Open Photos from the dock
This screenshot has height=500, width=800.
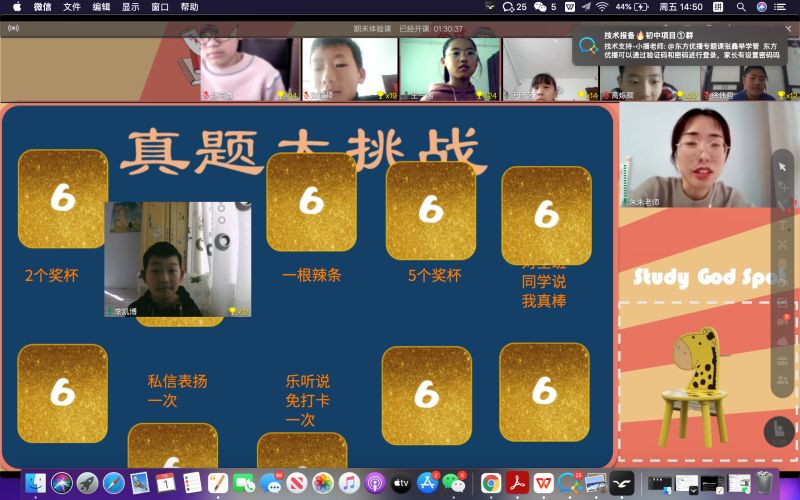[x=322, y=483]
